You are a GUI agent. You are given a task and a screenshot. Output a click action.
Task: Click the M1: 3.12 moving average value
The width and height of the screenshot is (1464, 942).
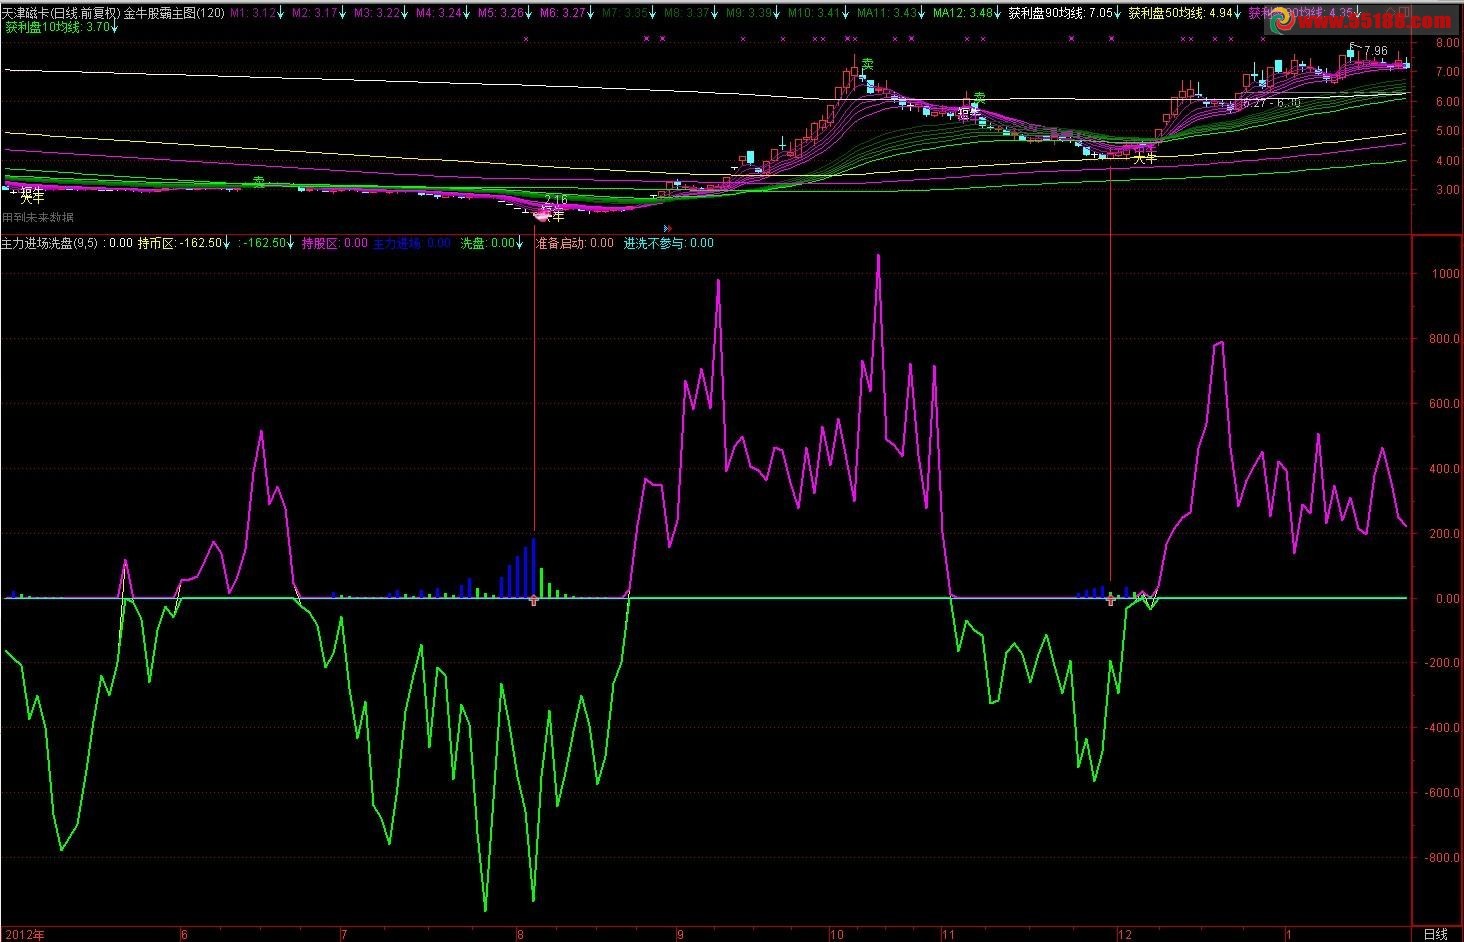coord(253,14)
